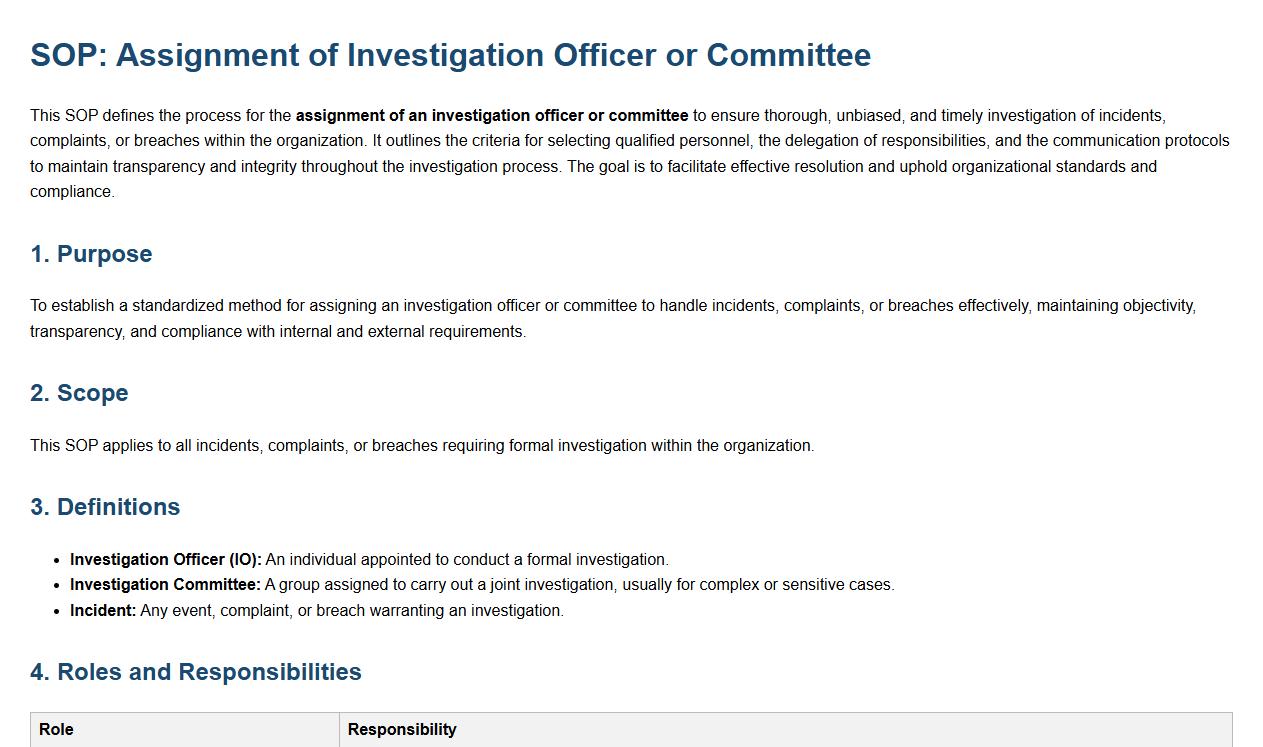Viewport: 1263px width, 747px height.
Task: Click the Purpose line beginning "transparency, and compliance"
Action: click(x=277, y=332)
